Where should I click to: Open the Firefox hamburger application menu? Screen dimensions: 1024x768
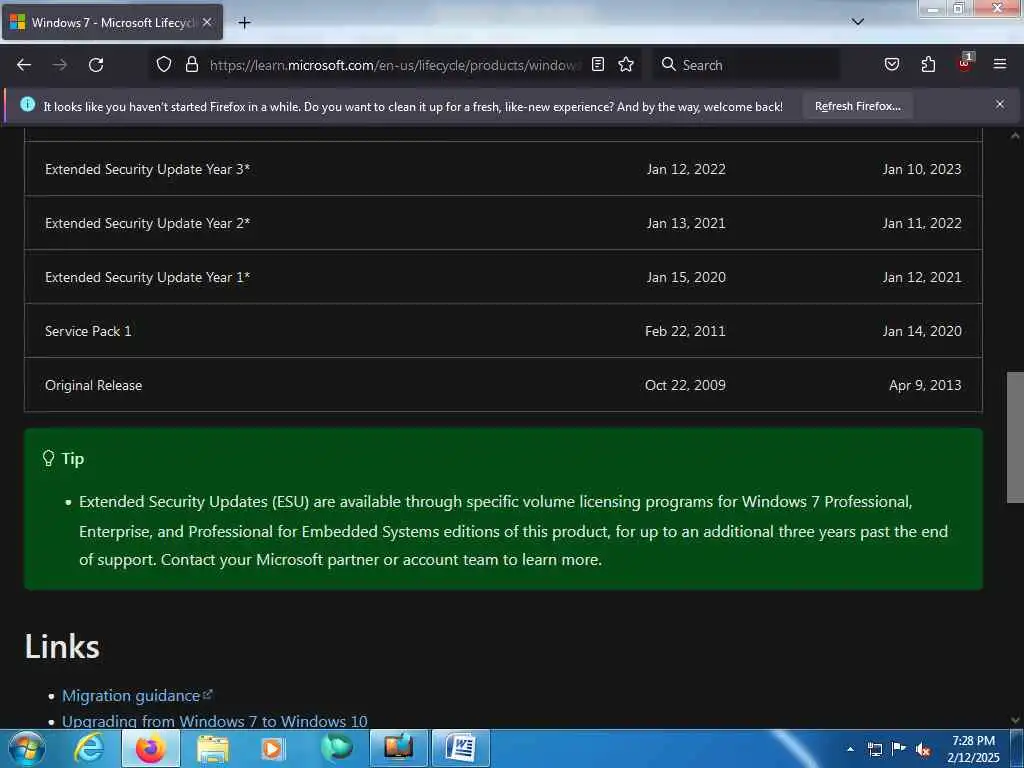click(1000, 64)
